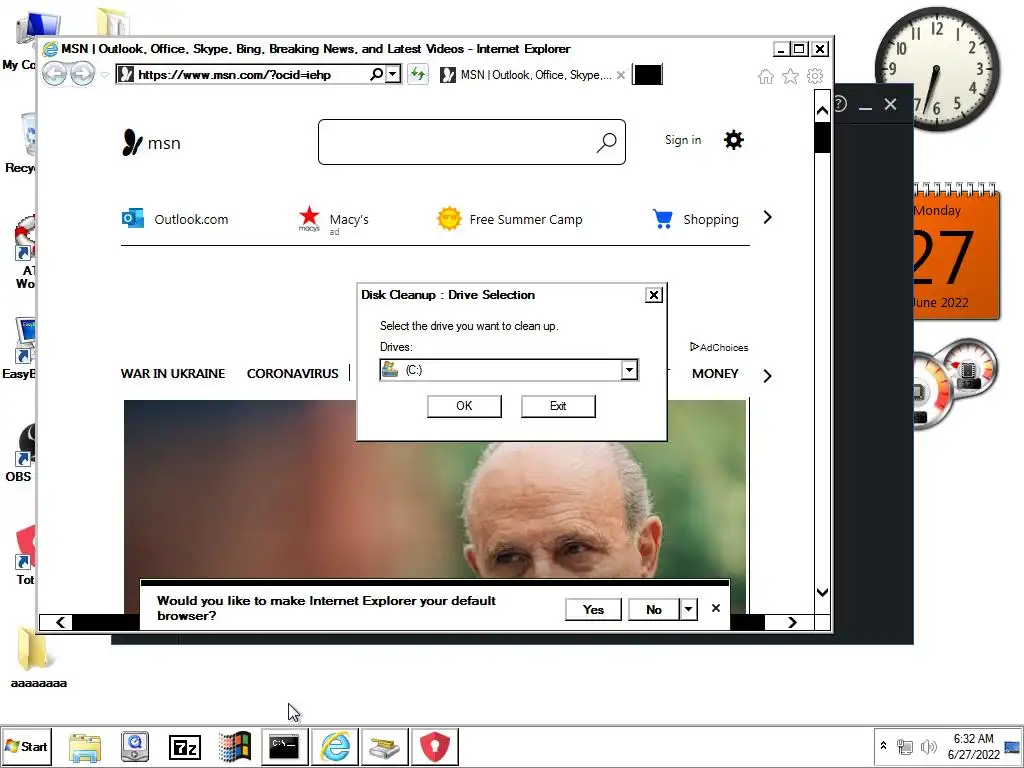Select the OBS desktop shortcut
Screen dimensions: 1024x768
pyautogui.click(x=20, y=453)
